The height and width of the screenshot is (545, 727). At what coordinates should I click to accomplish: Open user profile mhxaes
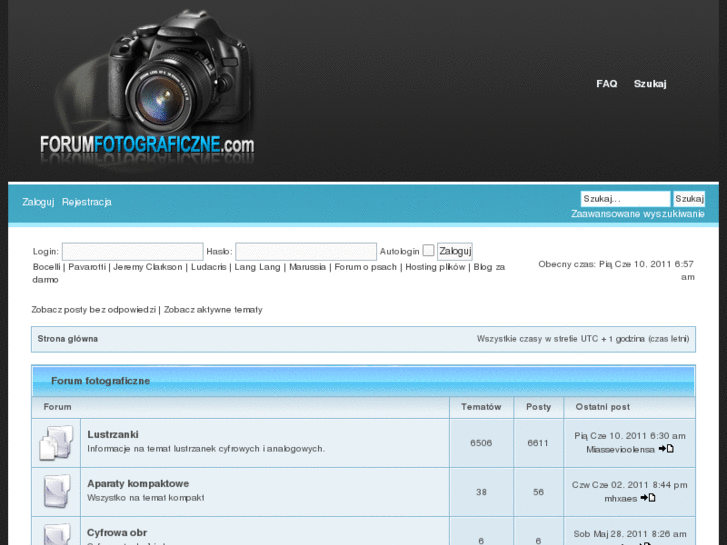pos(620,499)
